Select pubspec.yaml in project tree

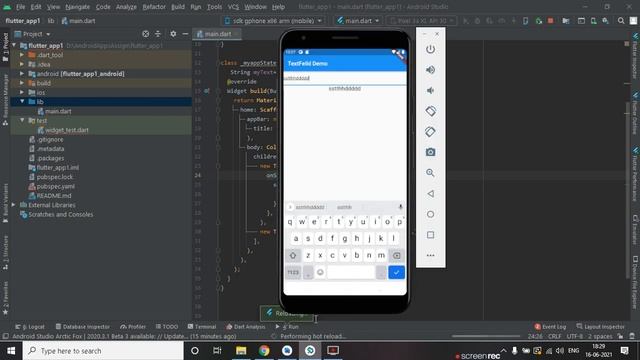click(56, 187)
